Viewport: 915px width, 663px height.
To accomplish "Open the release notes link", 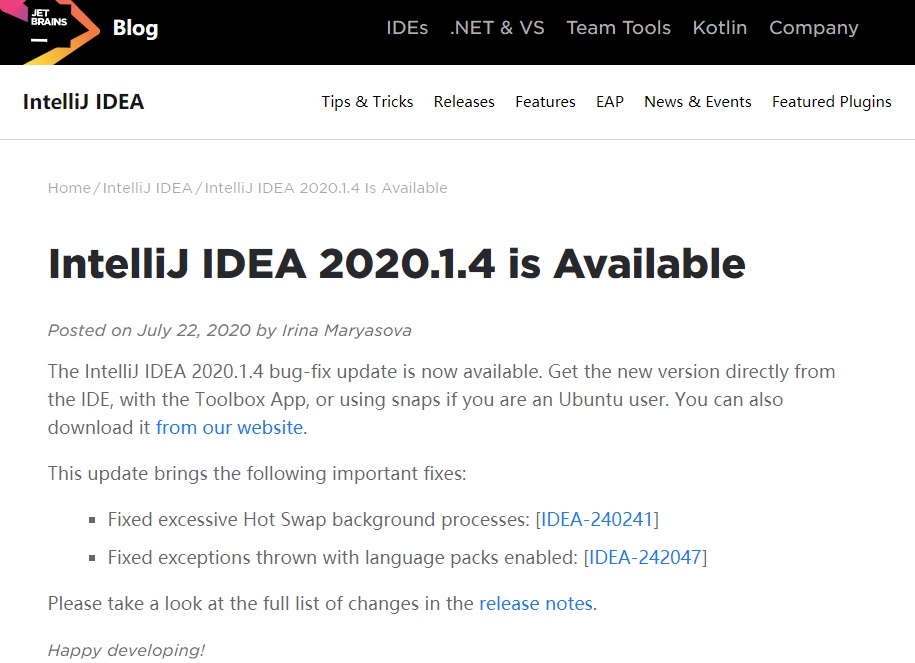I will pyautogui.click(x=536, y=603).
